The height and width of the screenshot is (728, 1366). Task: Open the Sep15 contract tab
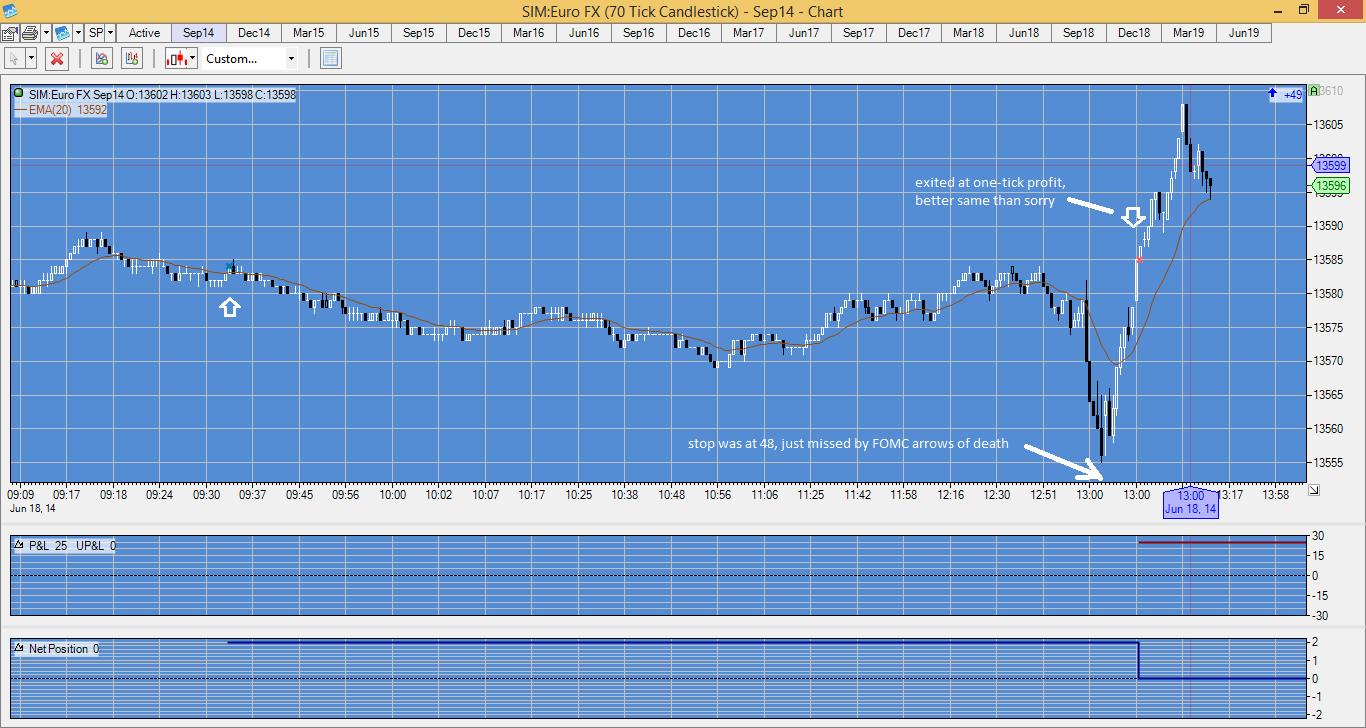(x=419, y=33)
